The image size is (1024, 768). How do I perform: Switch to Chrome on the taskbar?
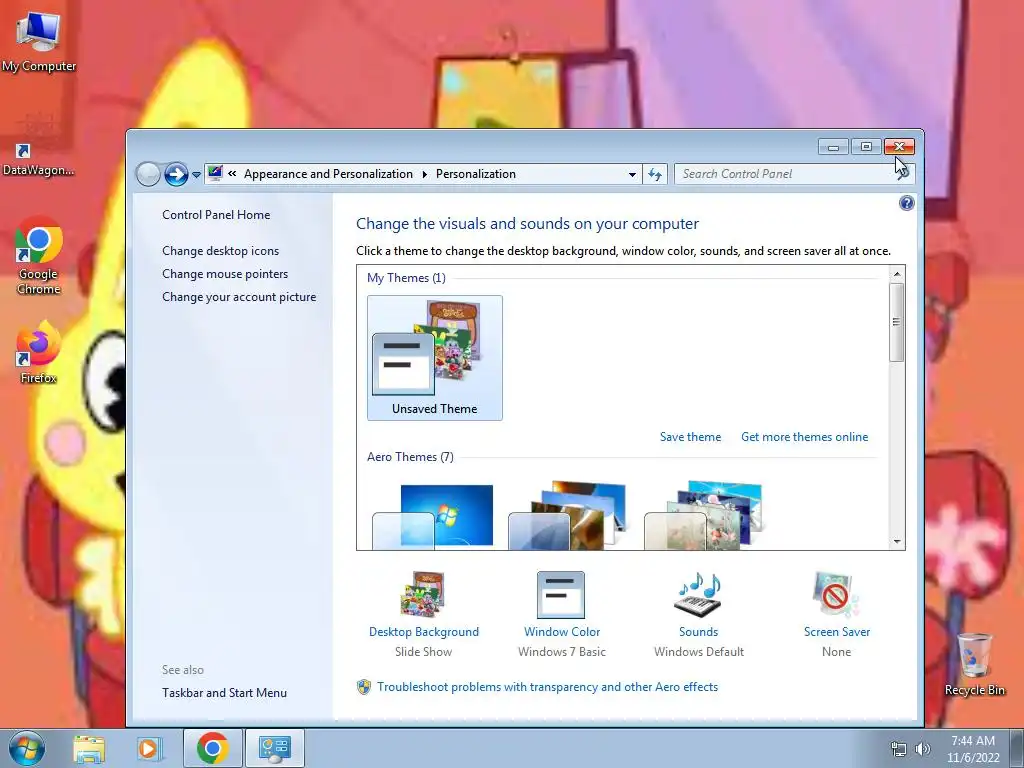(x=212, y=748)
